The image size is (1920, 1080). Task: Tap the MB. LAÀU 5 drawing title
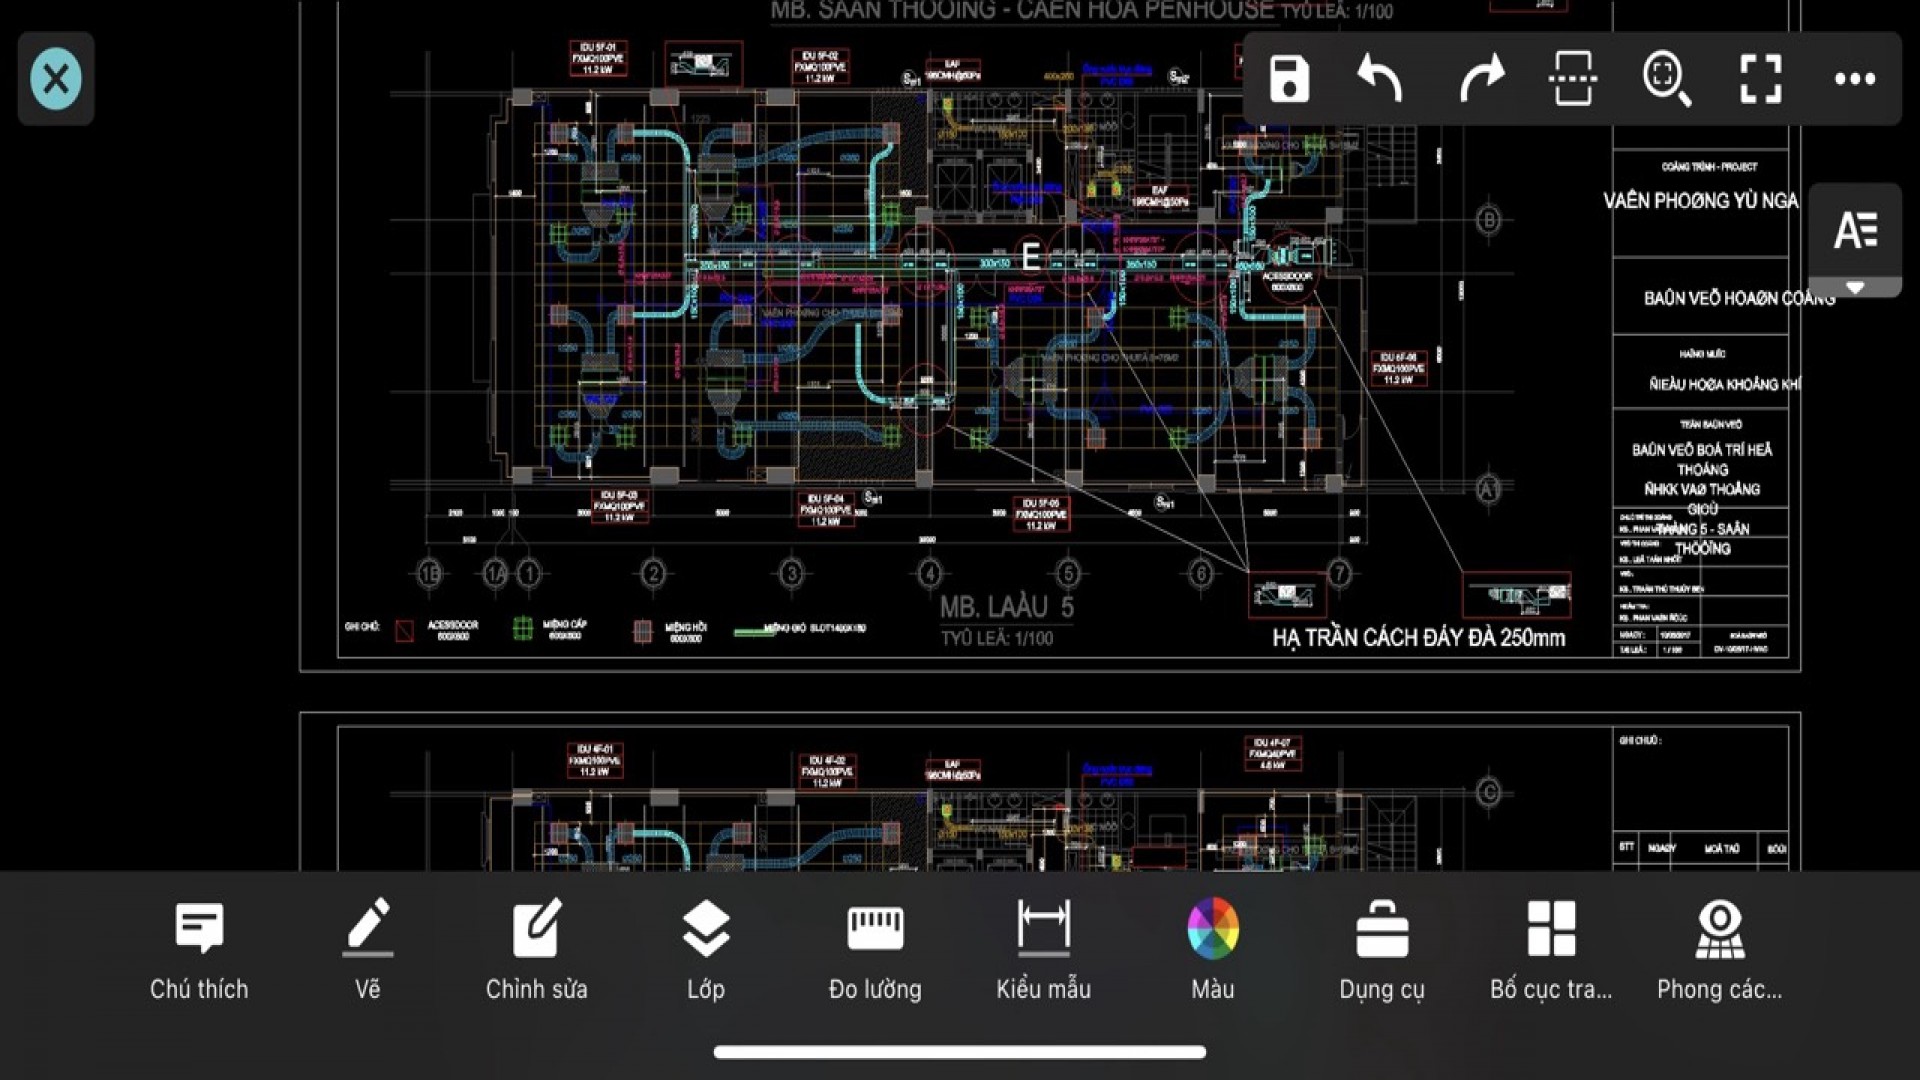[x=1006, y=607]
